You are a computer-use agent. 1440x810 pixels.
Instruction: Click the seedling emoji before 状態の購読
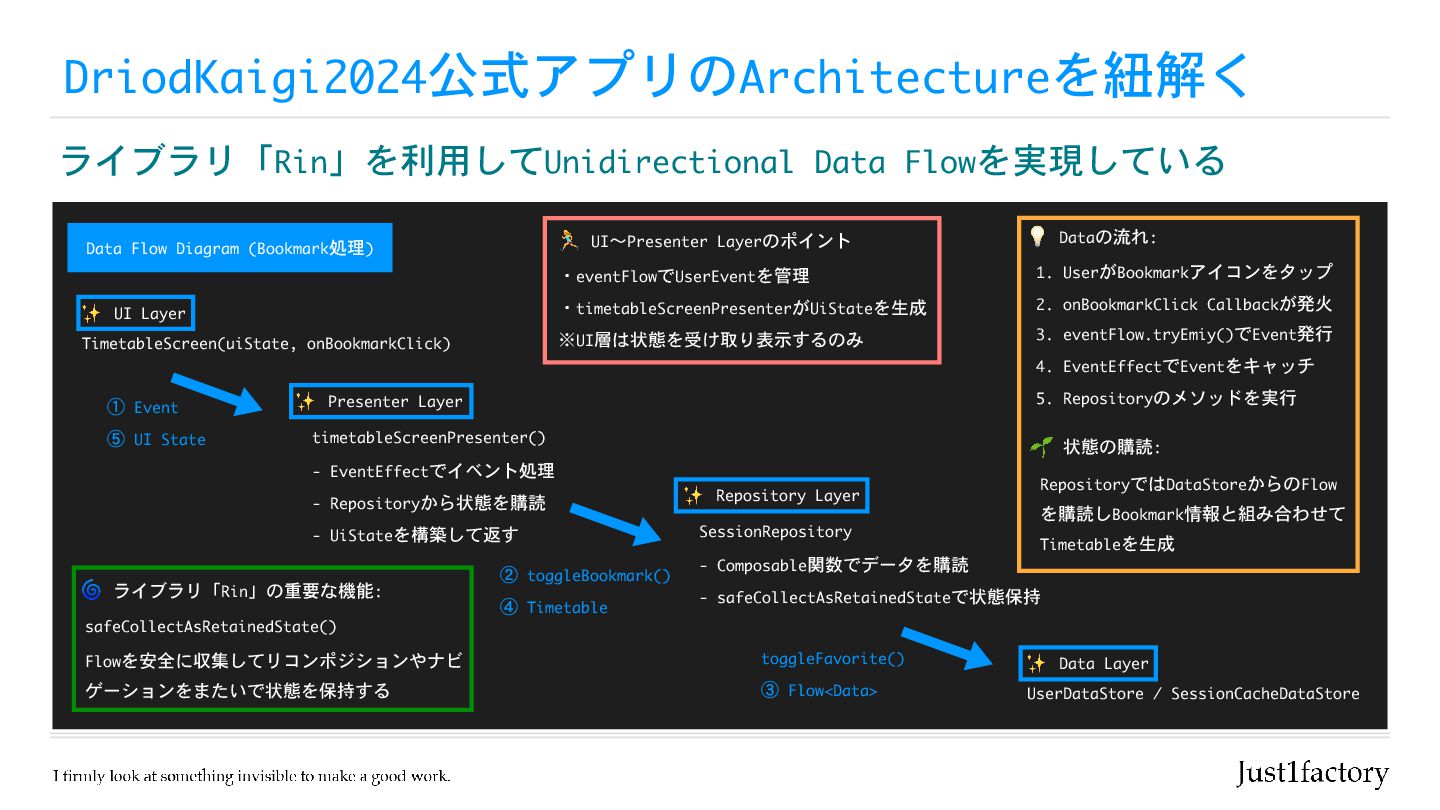1041,447
